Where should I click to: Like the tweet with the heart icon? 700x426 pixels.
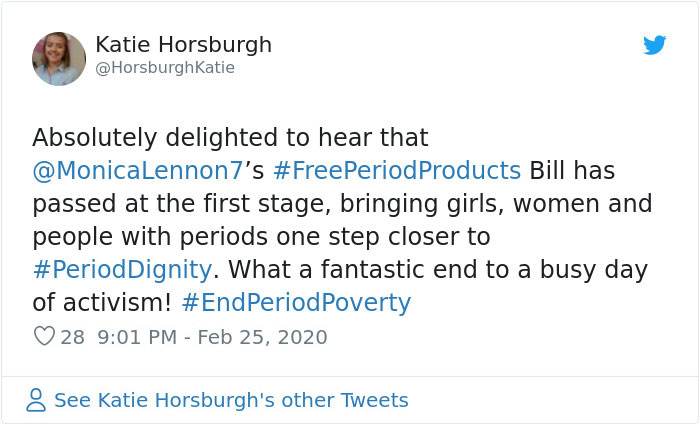[x=44, y=337]
